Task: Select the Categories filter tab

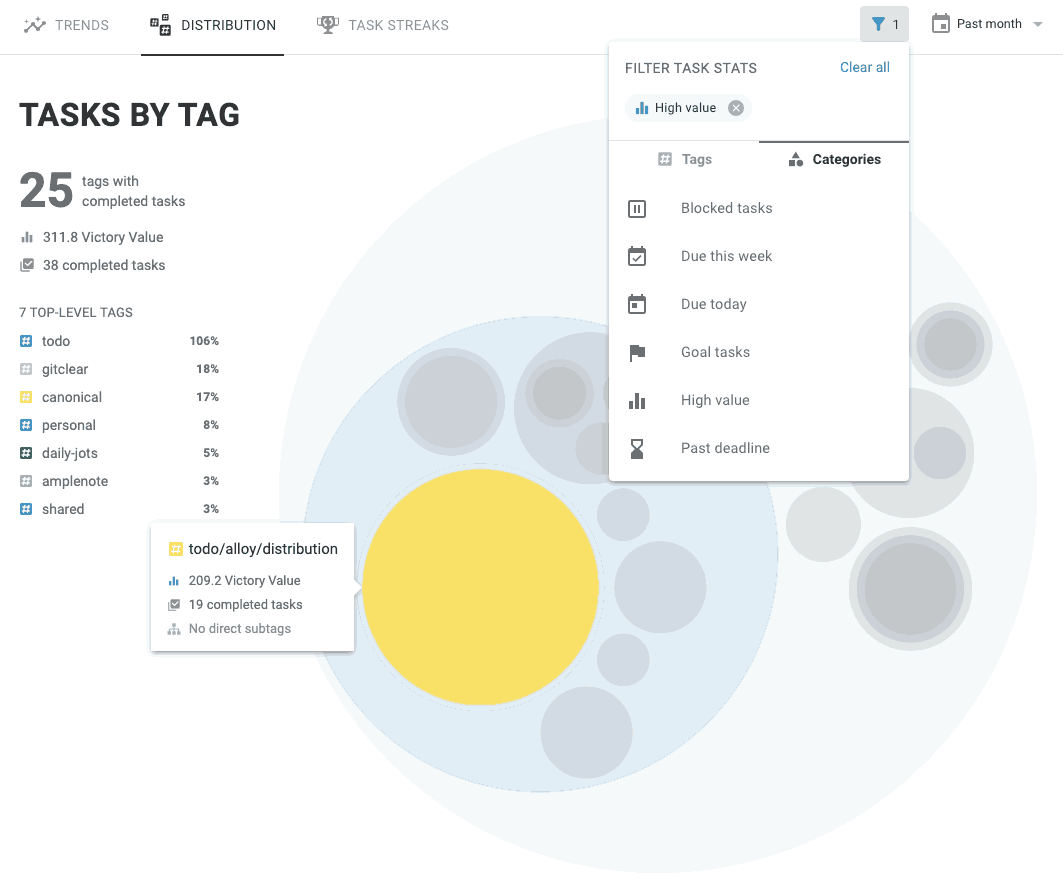Action: coord(834,159)
